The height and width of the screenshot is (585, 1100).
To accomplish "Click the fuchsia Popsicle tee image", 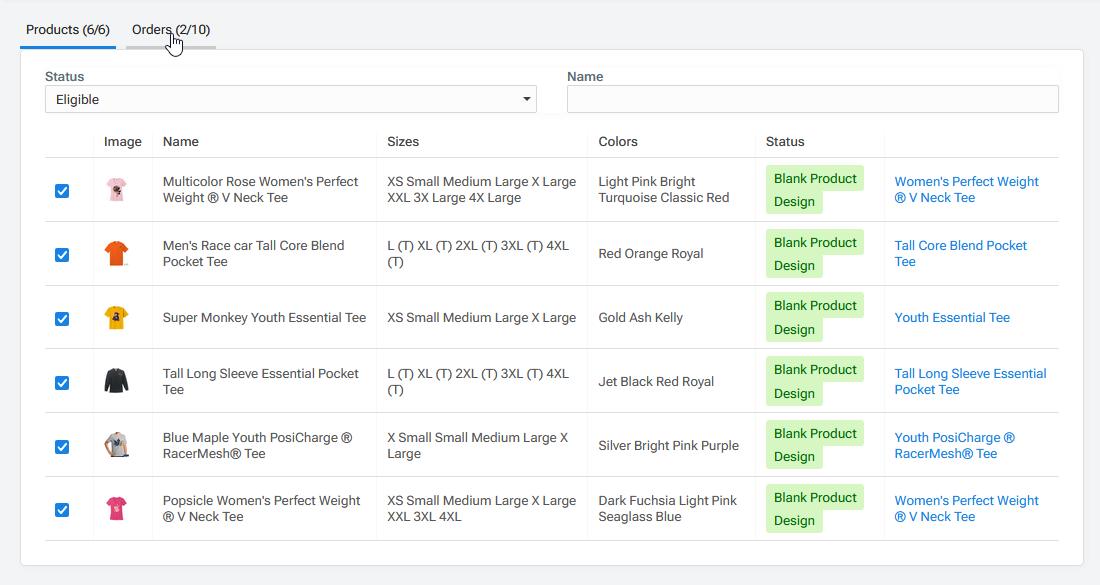I will [x=116, y=509].
